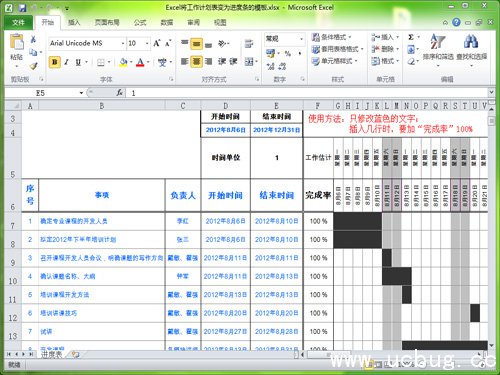
Task: Click the Copy icon
Action: click(33, 52)
